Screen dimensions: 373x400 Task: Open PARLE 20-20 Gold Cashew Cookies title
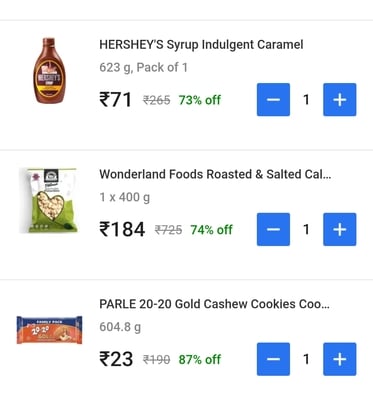(214, 304)
